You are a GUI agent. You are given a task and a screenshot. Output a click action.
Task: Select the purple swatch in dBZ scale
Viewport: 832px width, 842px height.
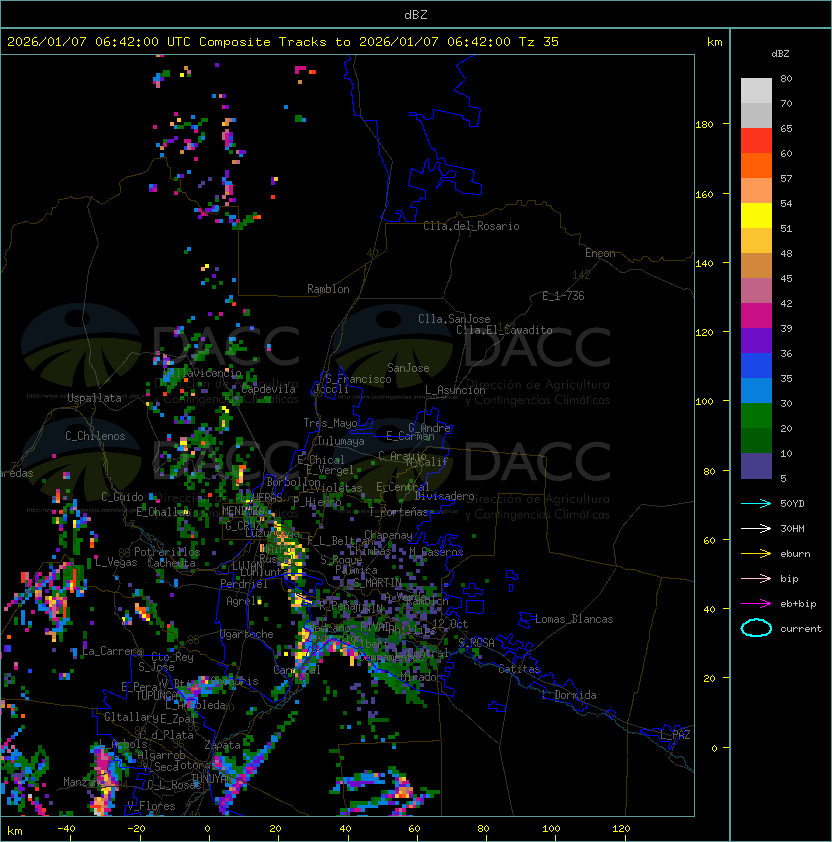pos(756,341)
